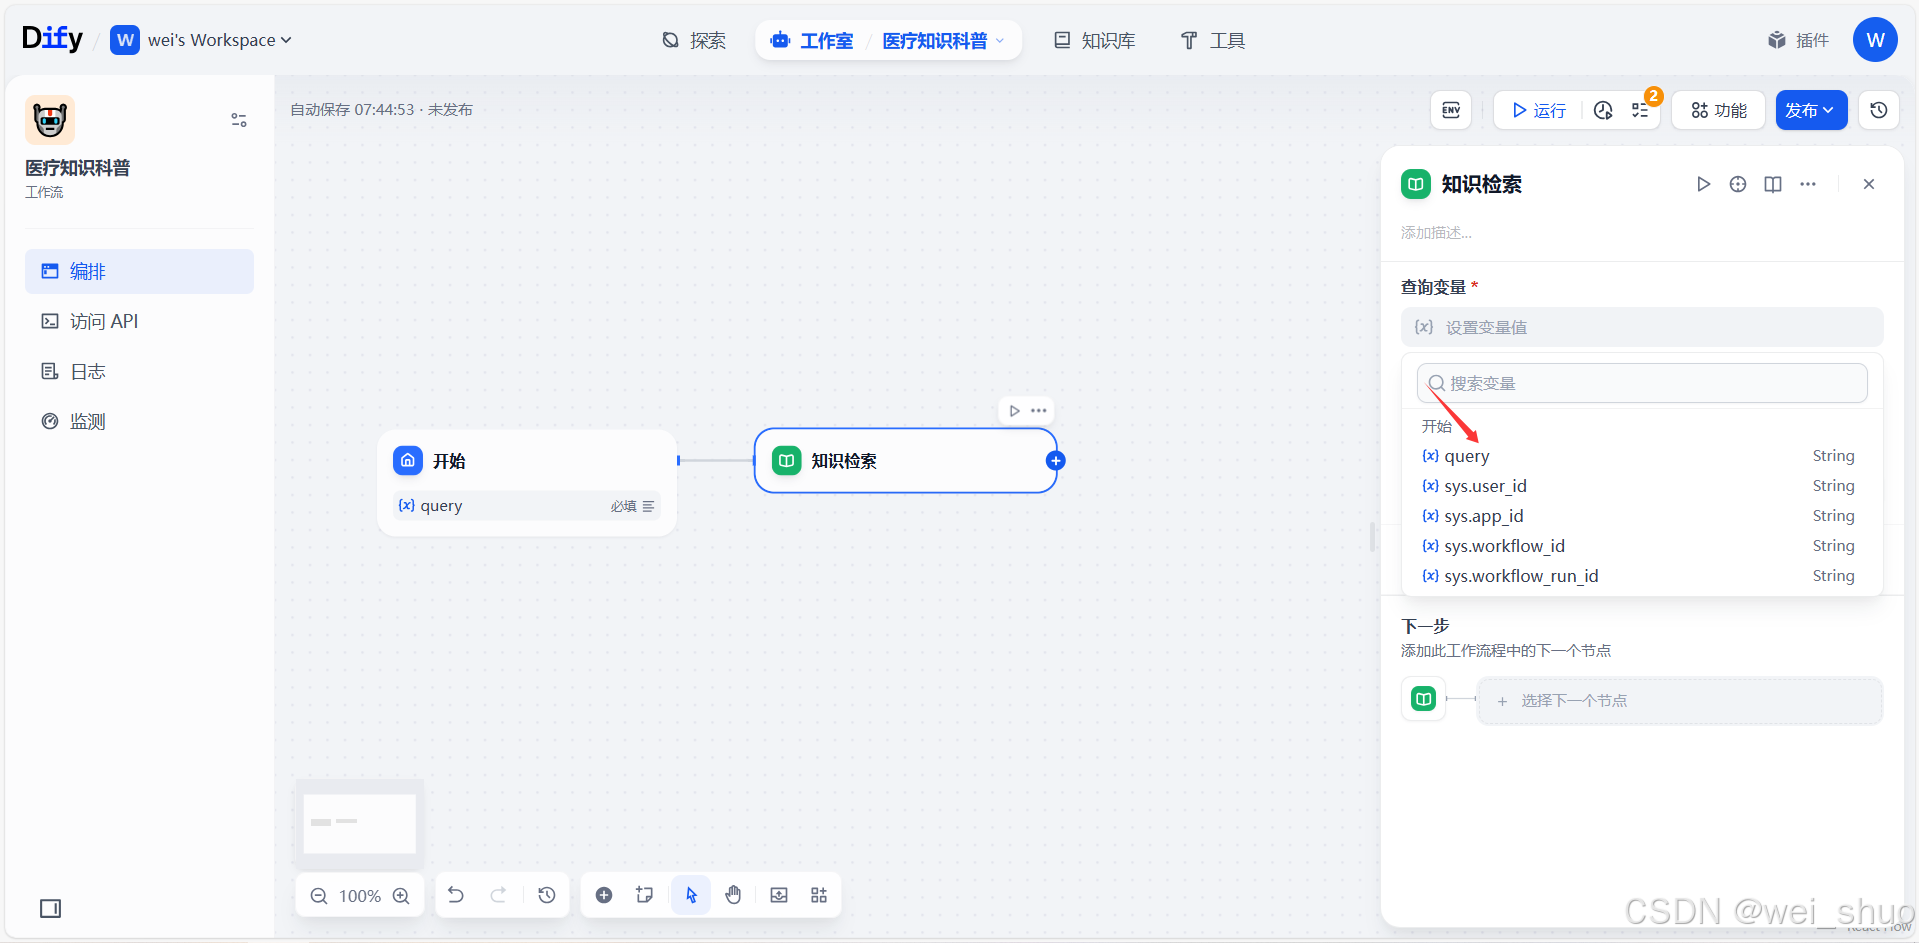Image resolution: width=1919 pixels, height=943 pixels.
Task: Open ENV environment variables
Action: 1451,110
